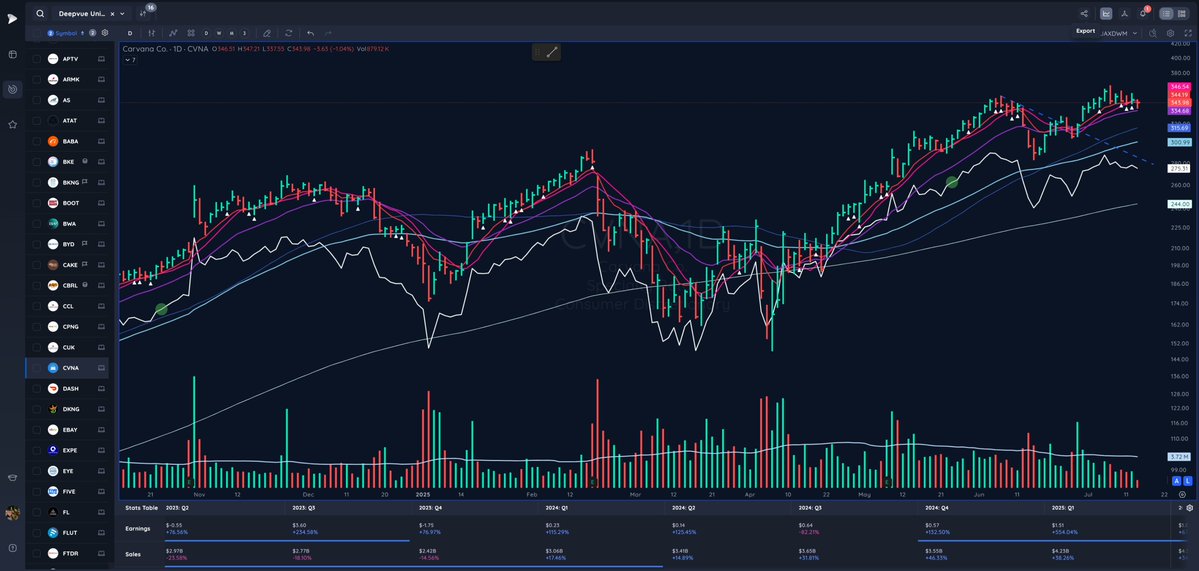Check the DASH row checkbox
Image resolution: width=1199 pixels, height=571 pixels.
[36, 389]
